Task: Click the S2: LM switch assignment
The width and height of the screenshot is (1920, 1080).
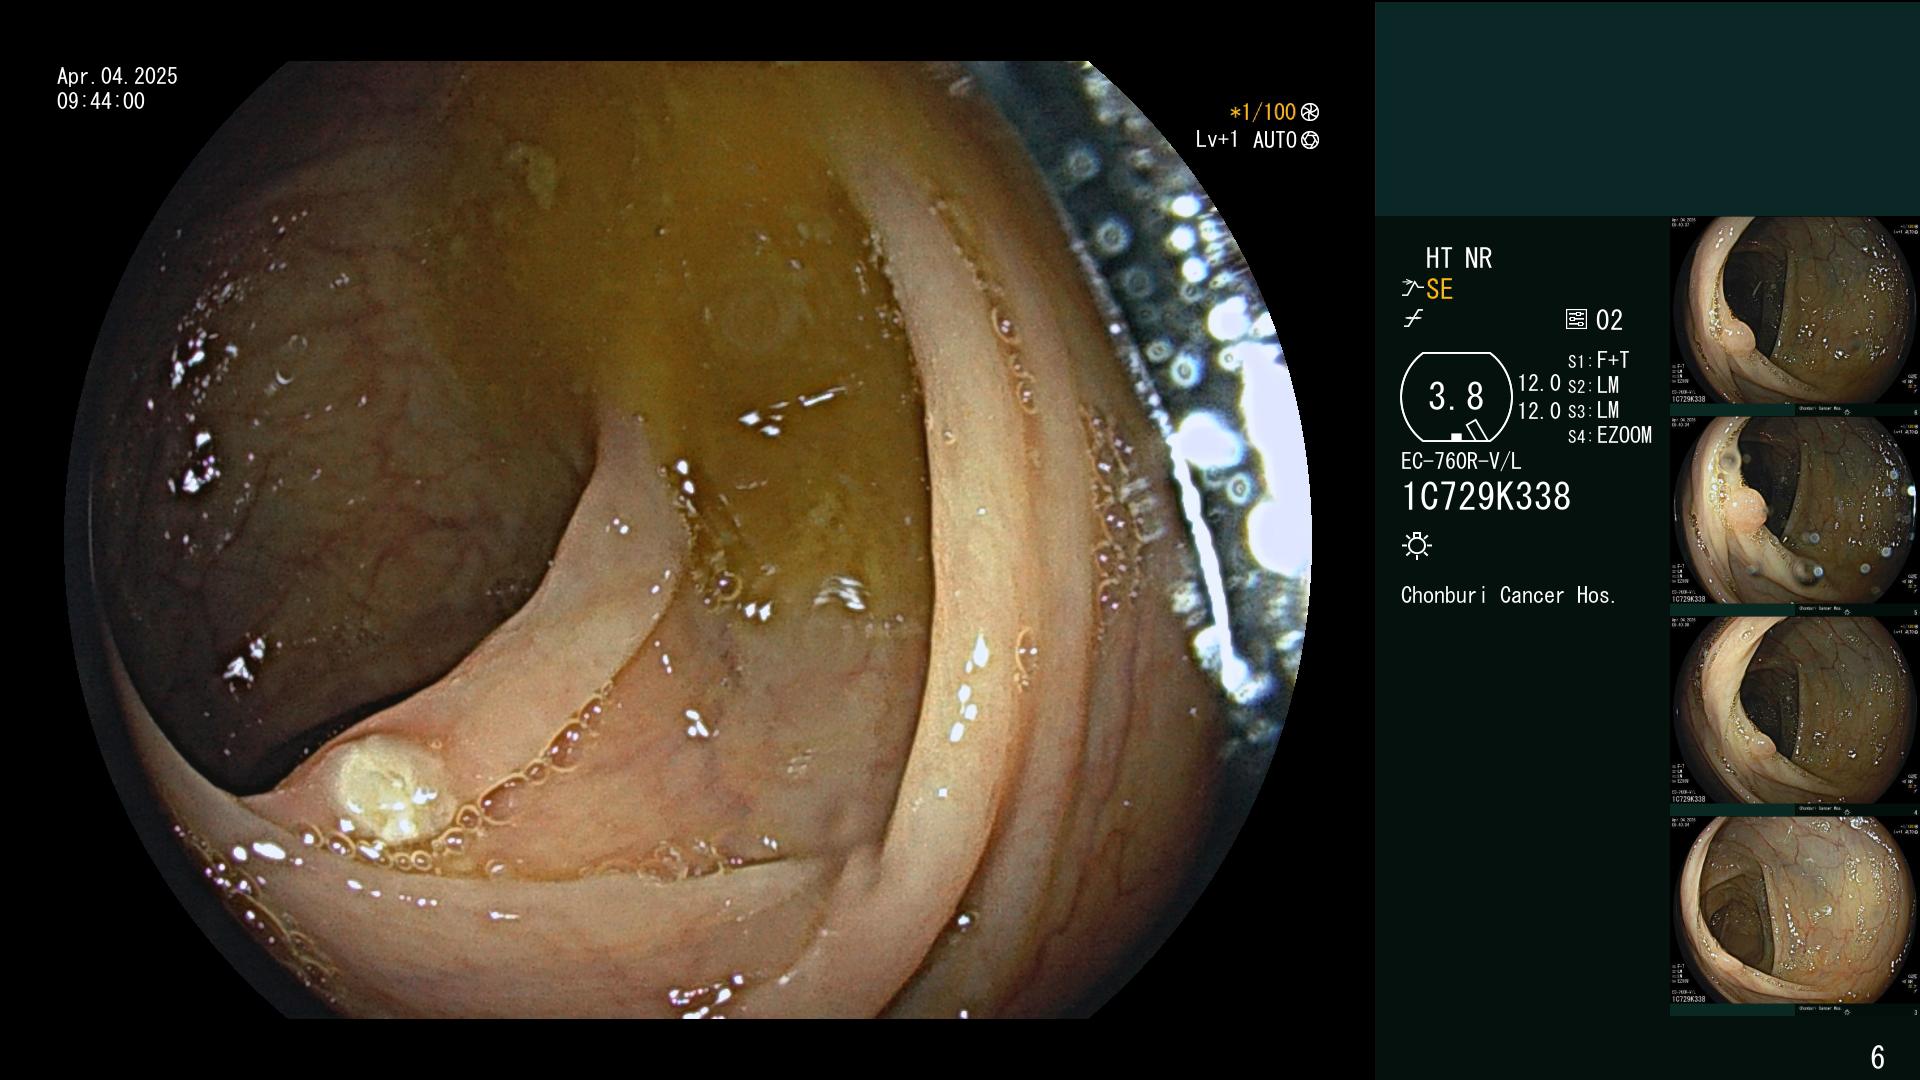Action: (1593, 385)
